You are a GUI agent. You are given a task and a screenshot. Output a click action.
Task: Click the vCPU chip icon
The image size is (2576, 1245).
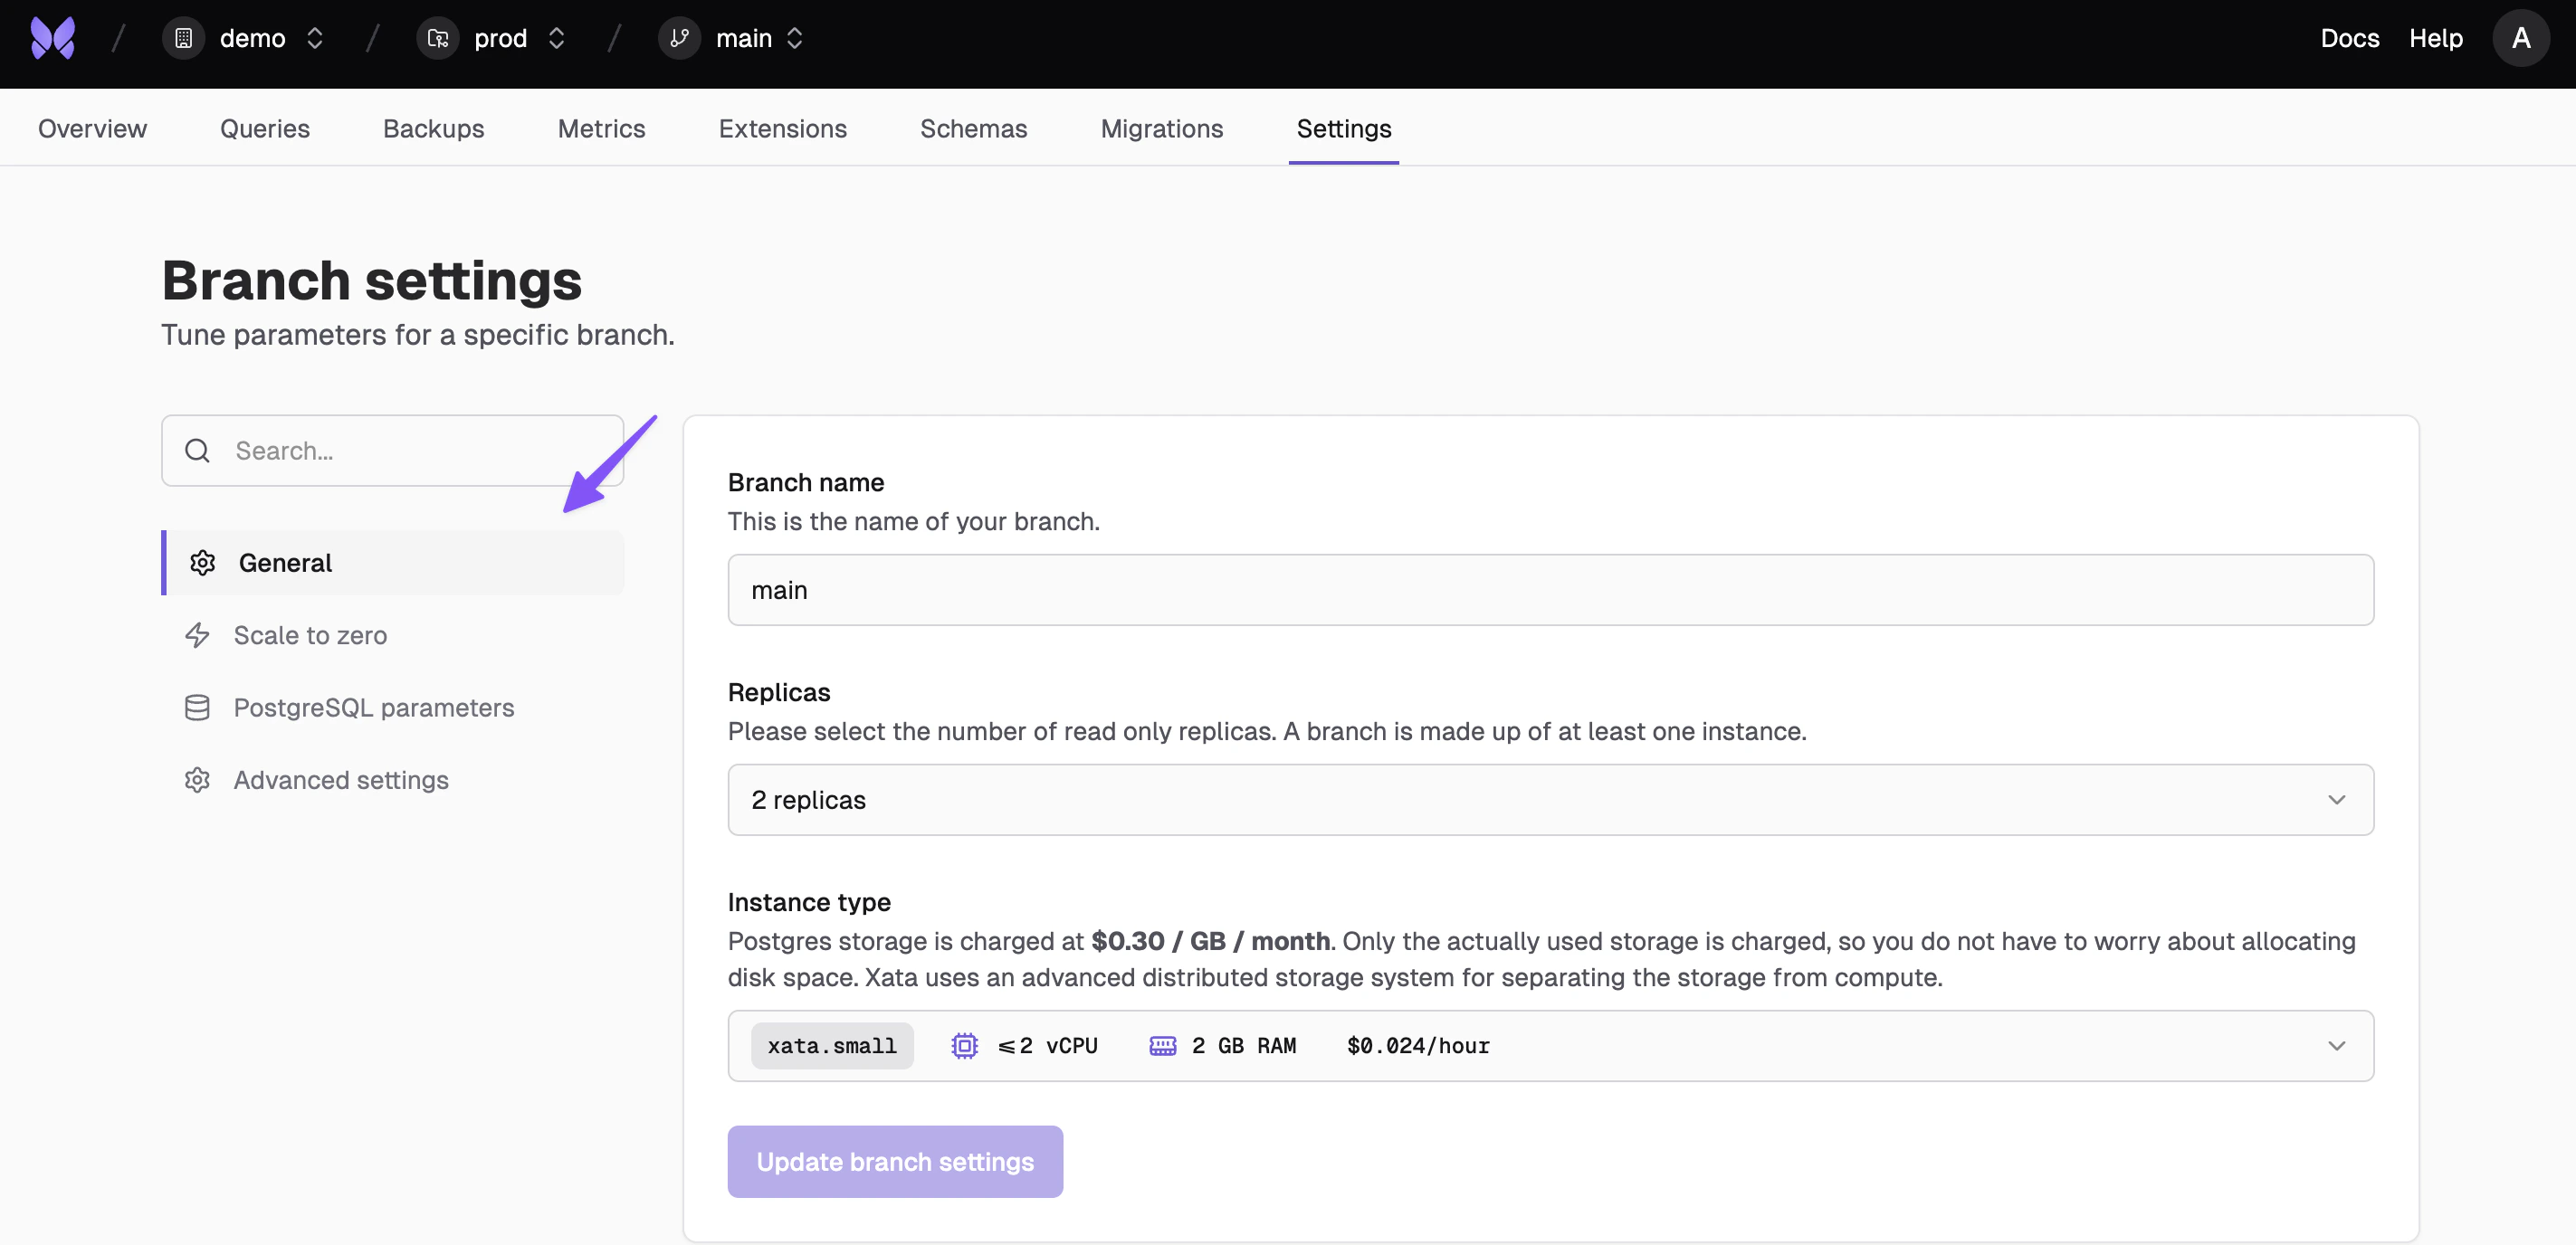click(963, 1045)
